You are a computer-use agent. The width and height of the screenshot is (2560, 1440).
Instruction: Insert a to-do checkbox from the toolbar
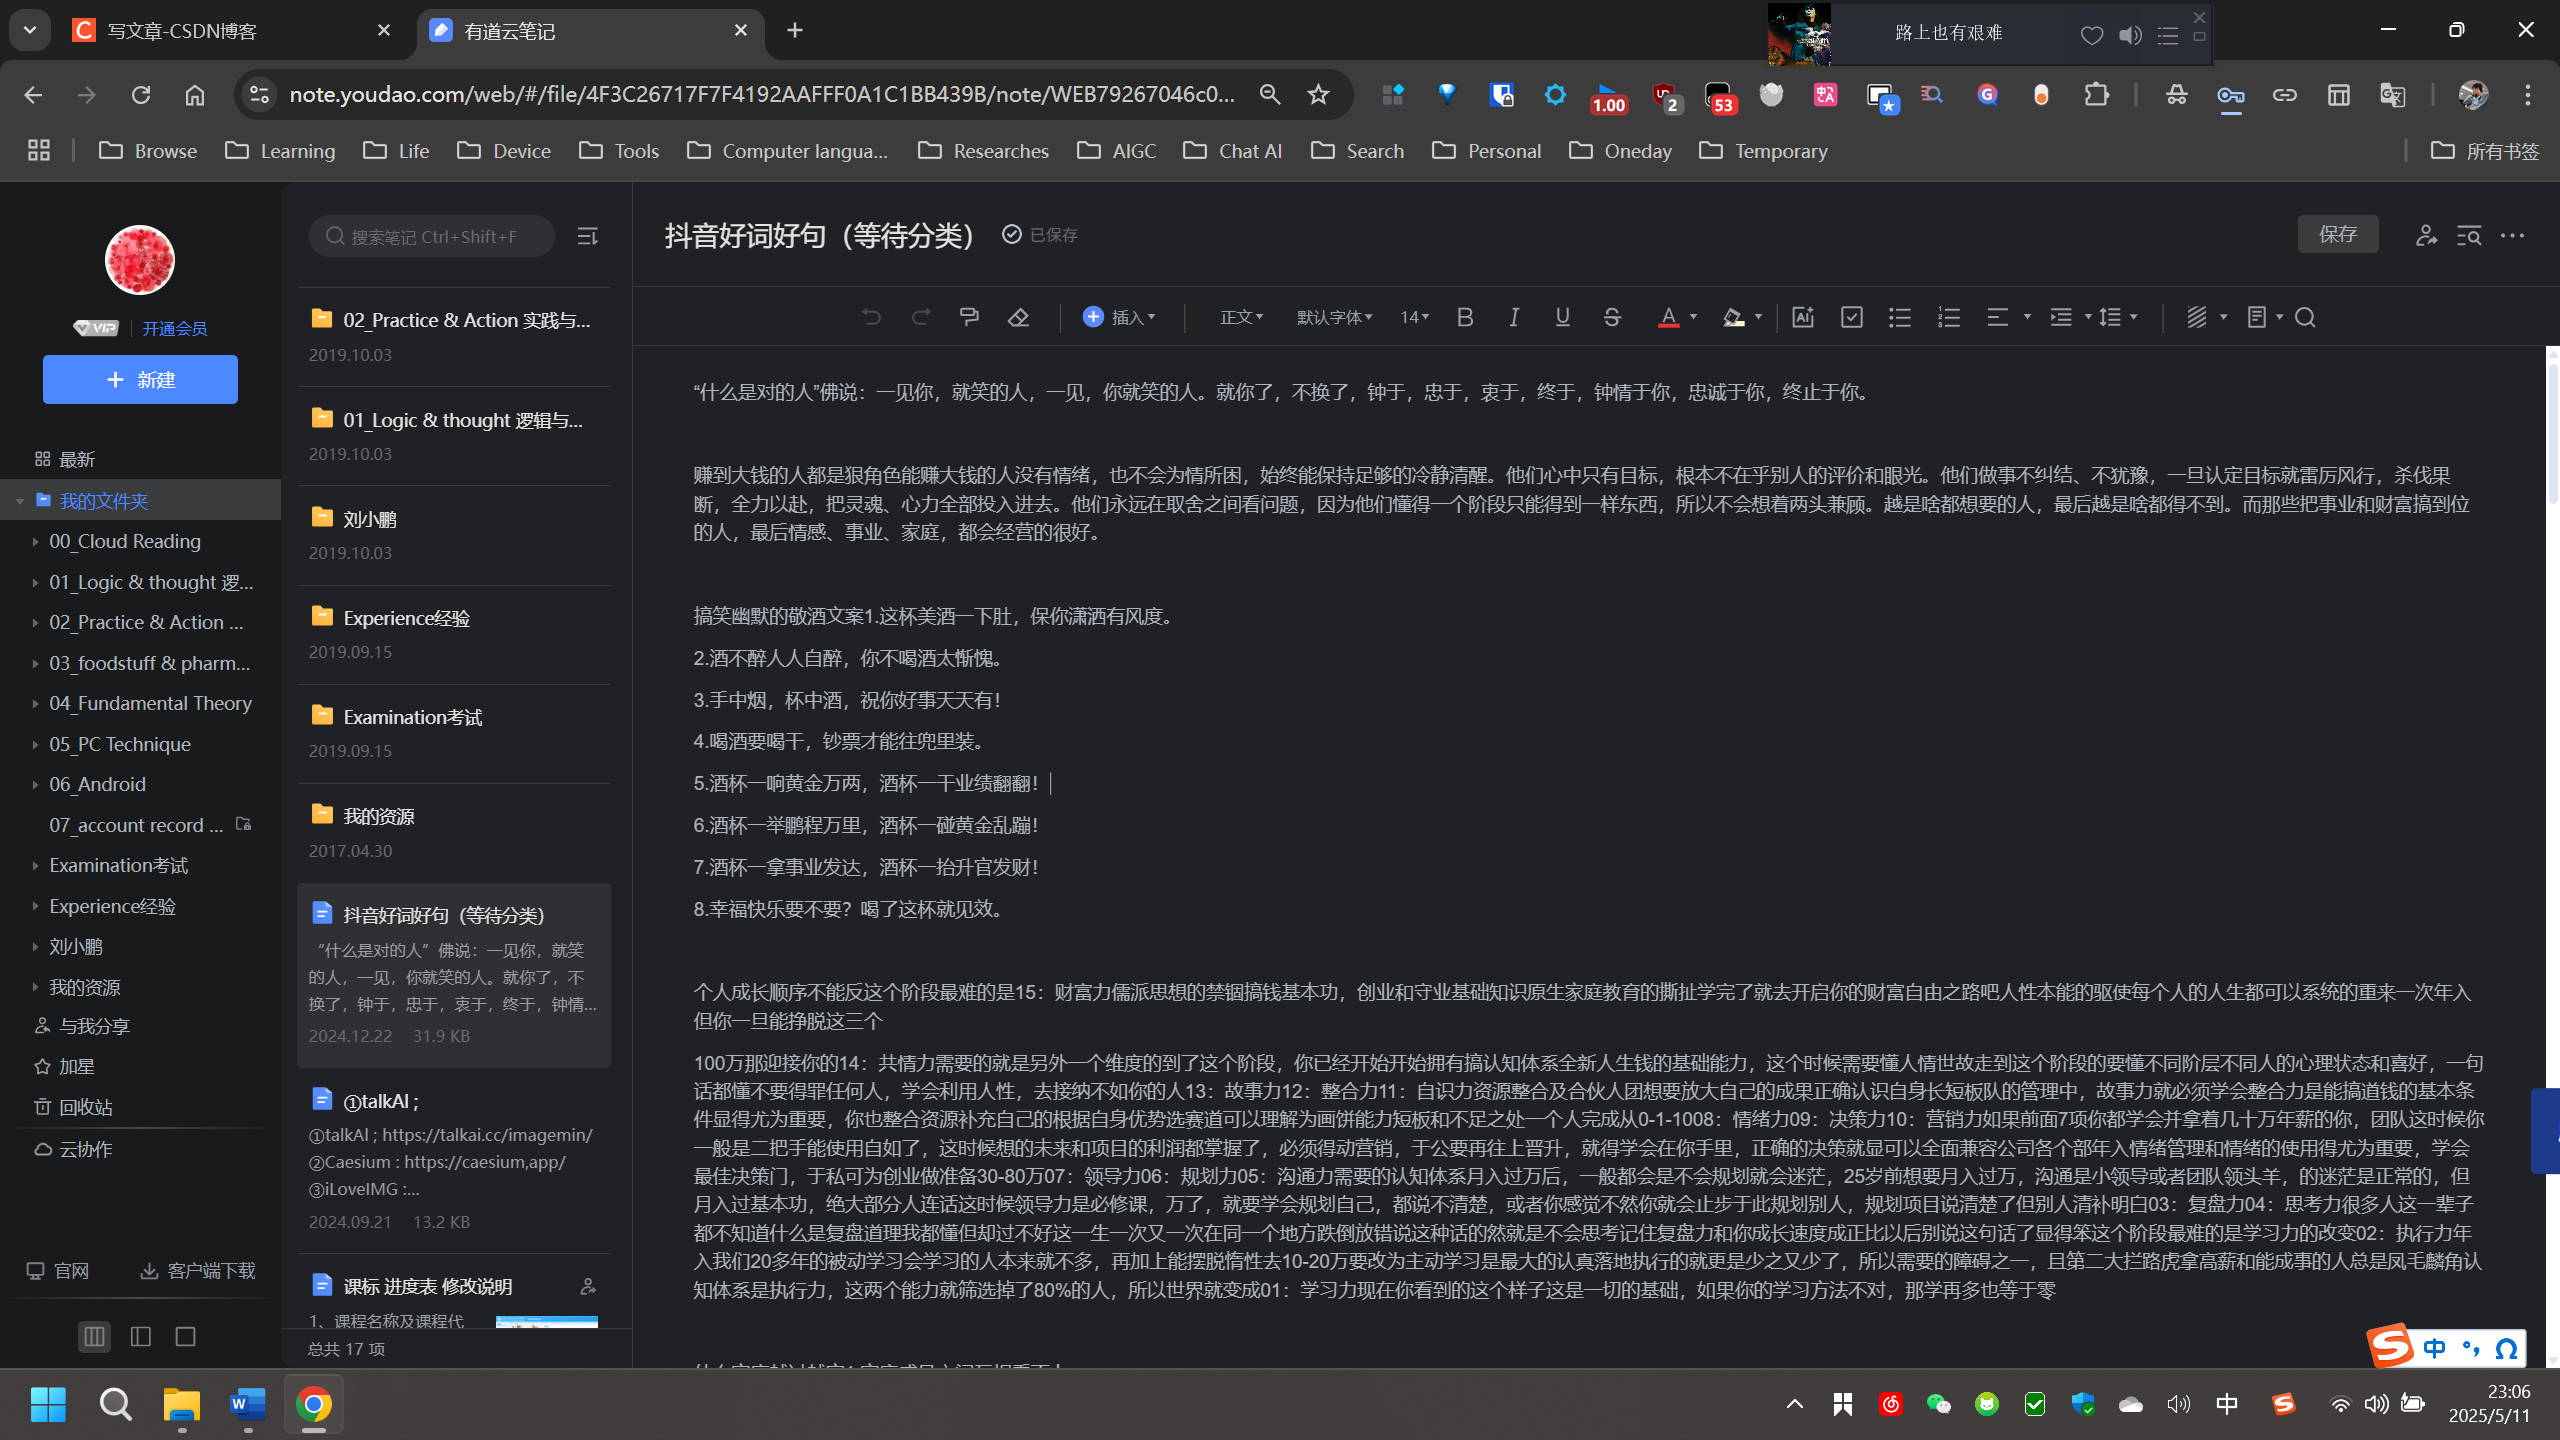point(1851,317)
